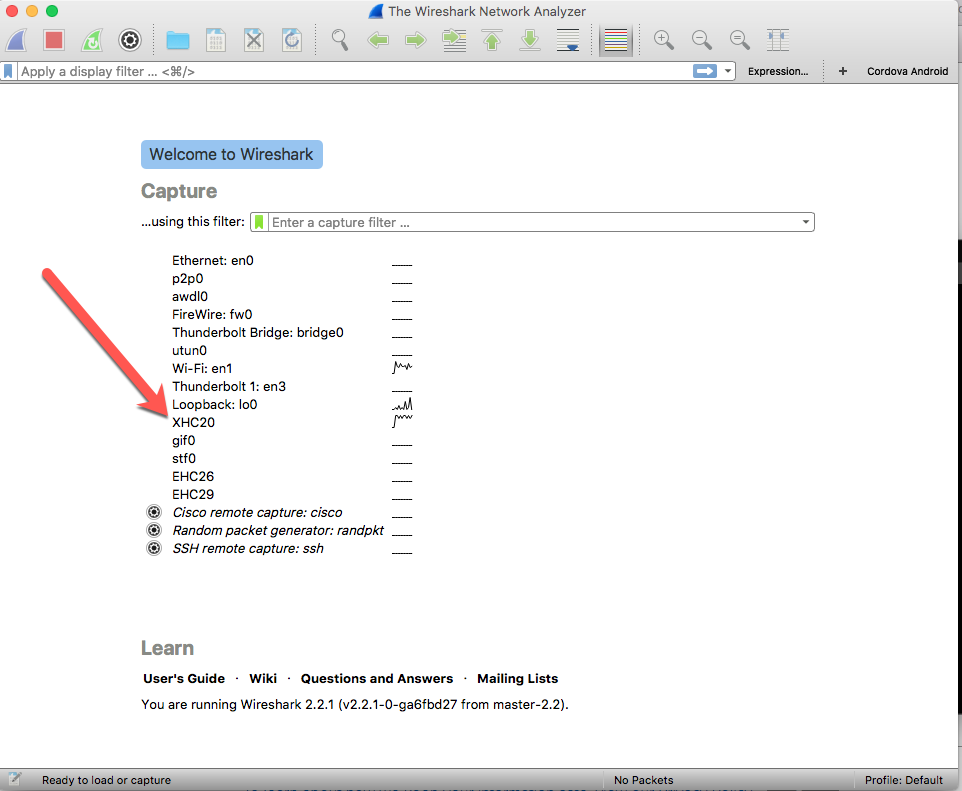The width and height of the screenshot is (962, 791).
Task: Select the EHC26 interface
Action: pos(193,477)
